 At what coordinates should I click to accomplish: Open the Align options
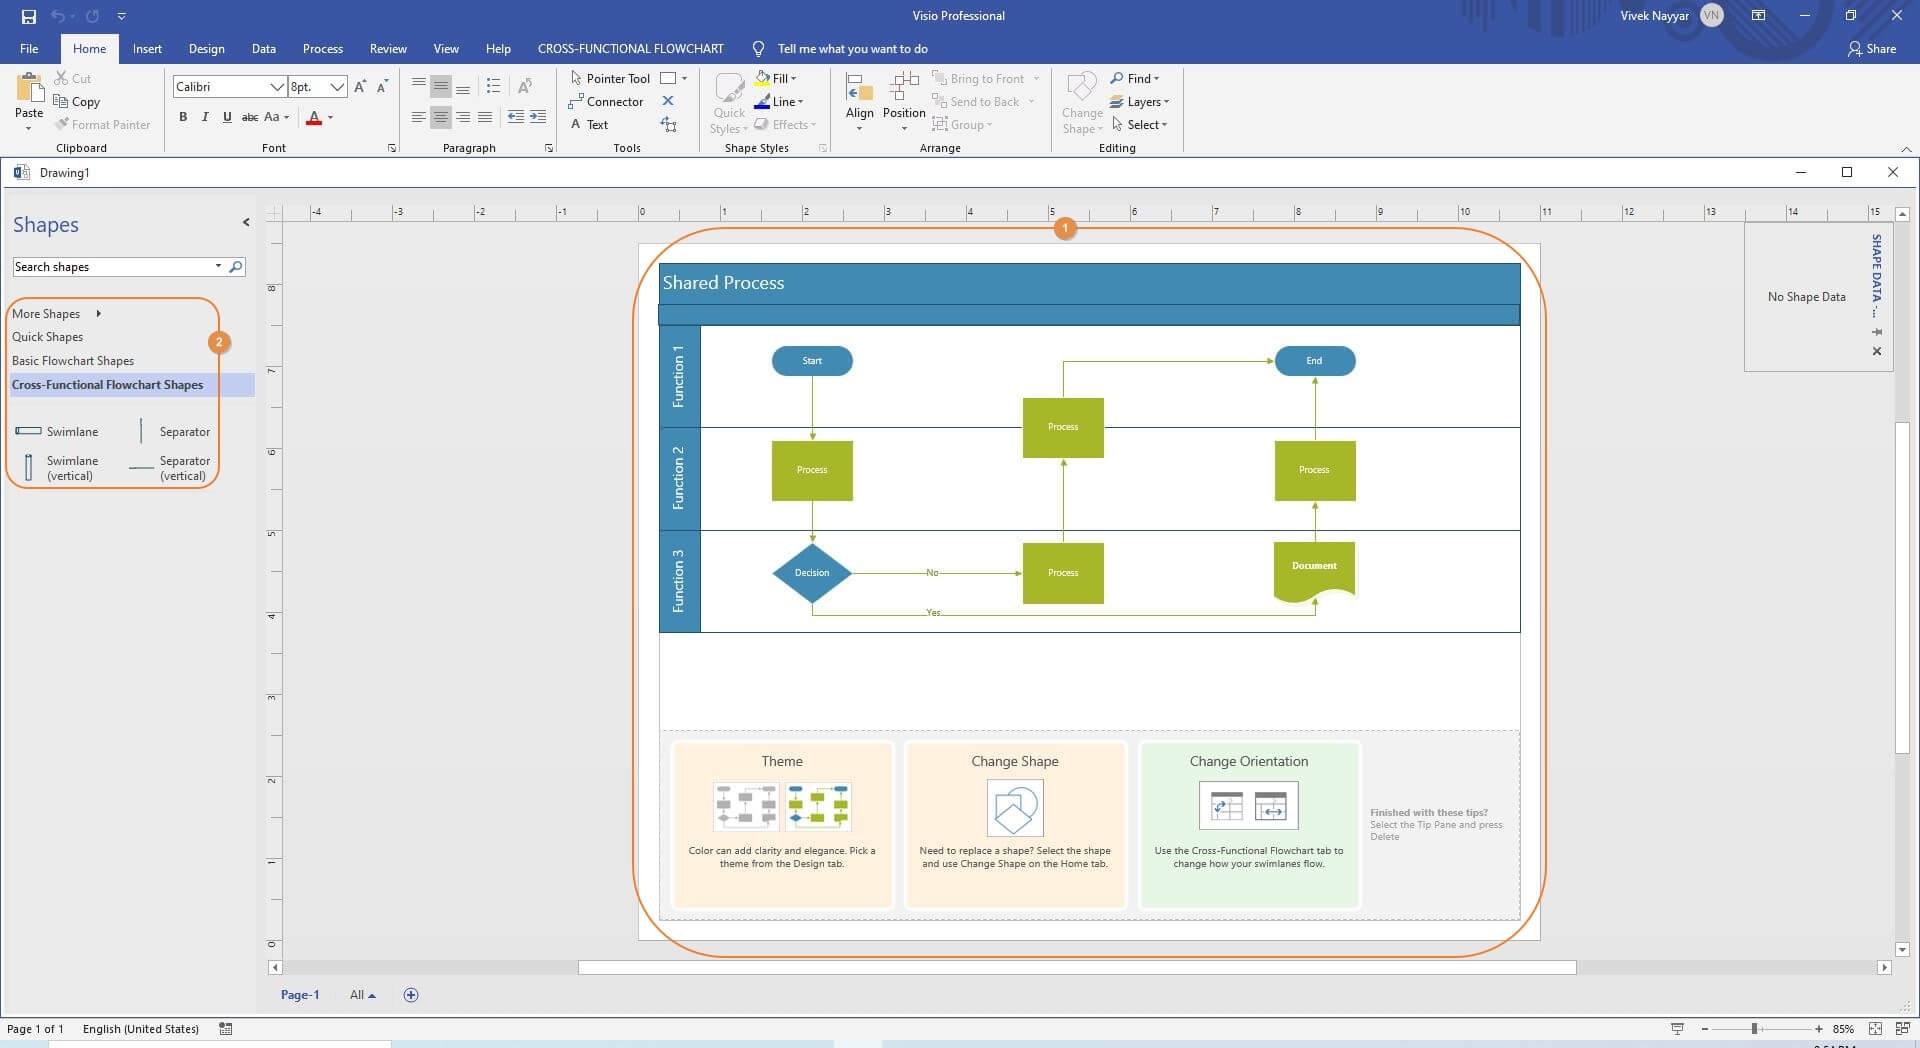(859, 101)
